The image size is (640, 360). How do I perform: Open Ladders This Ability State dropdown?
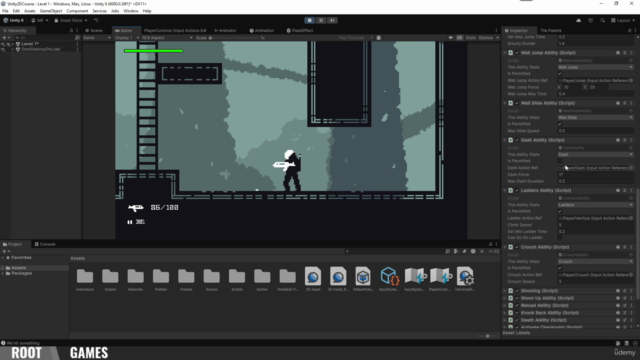click(x=596, y=205)
